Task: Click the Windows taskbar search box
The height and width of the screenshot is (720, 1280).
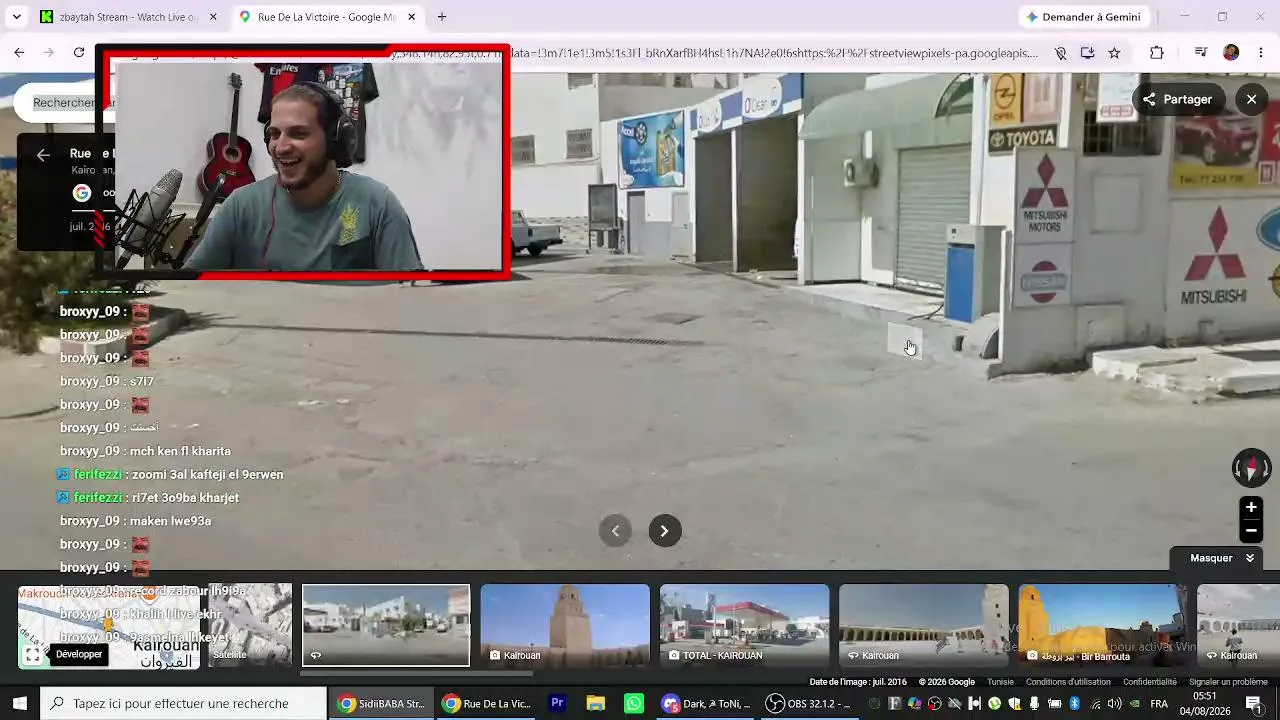Action: [183, 703]
